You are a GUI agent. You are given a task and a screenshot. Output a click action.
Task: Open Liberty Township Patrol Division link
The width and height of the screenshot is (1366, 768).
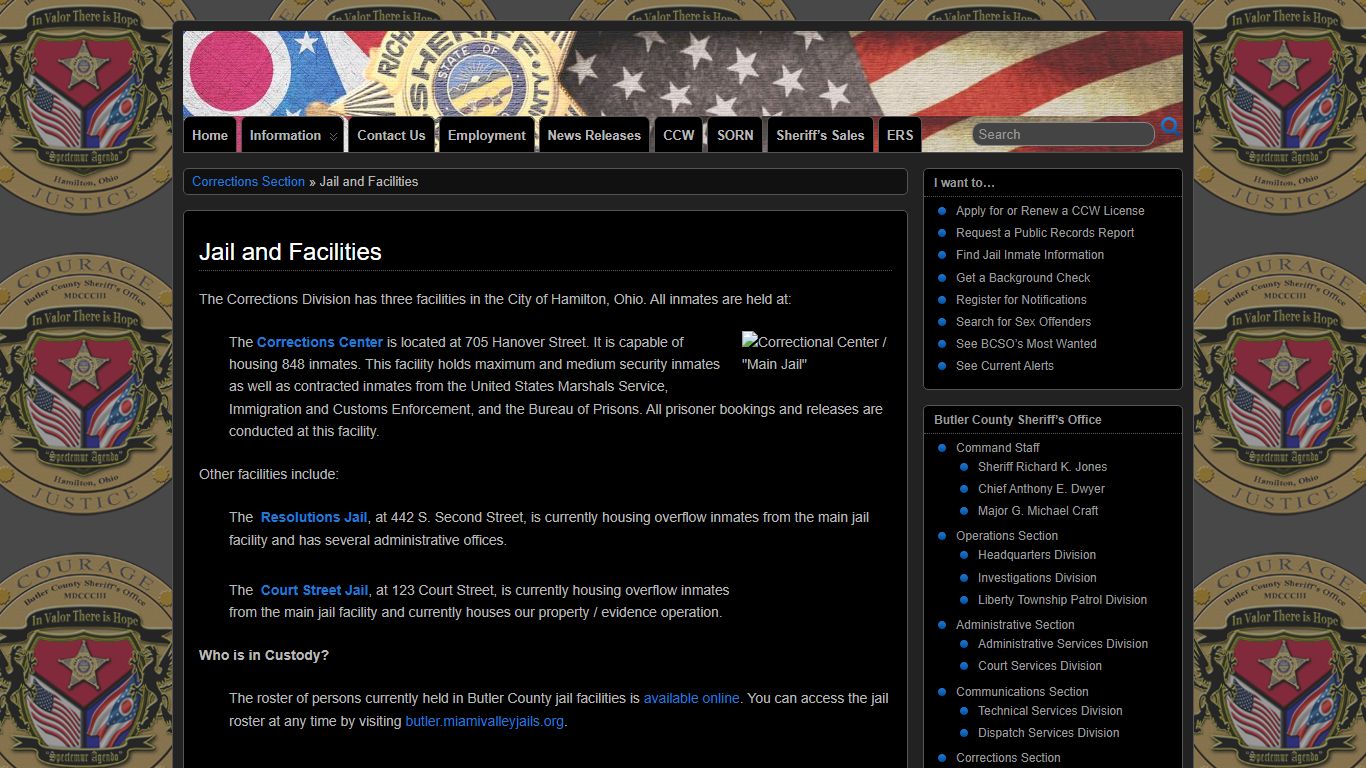pyautogui.click(x=1062, y=600)
